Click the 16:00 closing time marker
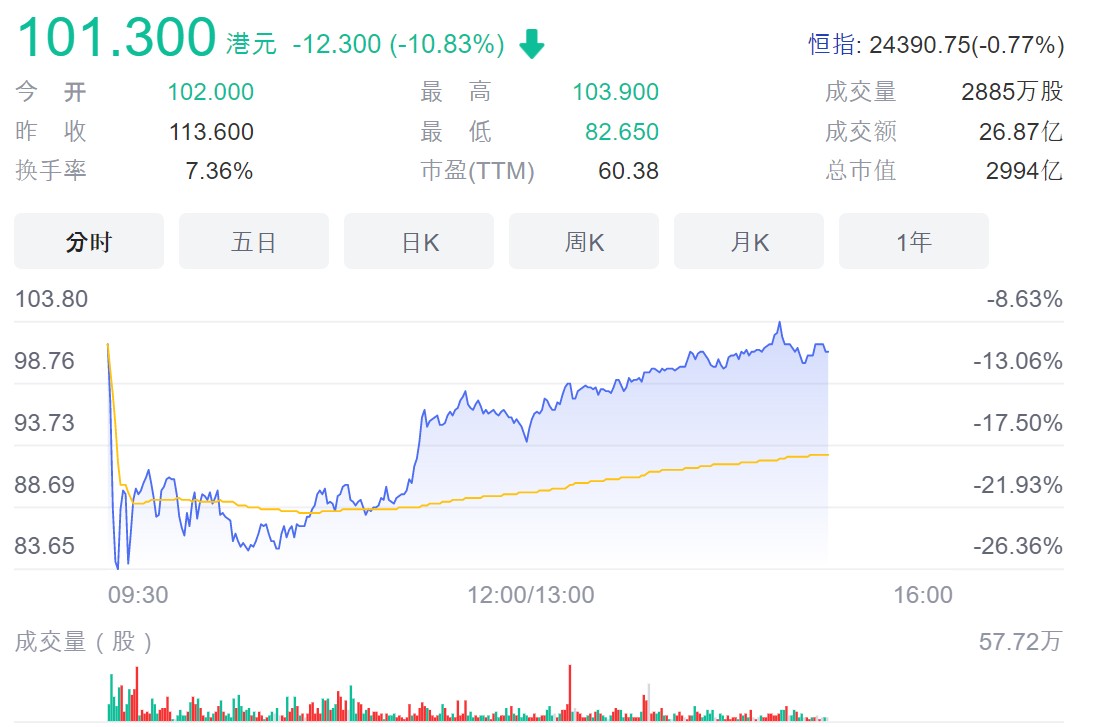This screenshot has width=1095, height=727. [923, 595]
